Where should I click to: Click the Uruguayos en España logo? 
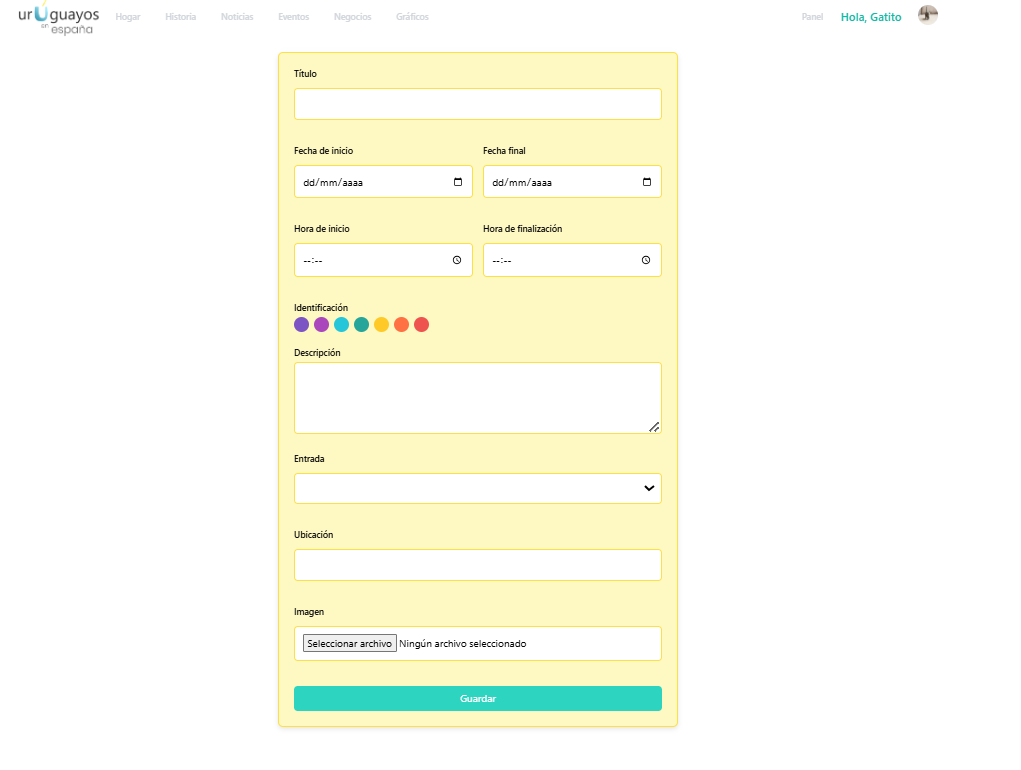(x=58, y=19)
